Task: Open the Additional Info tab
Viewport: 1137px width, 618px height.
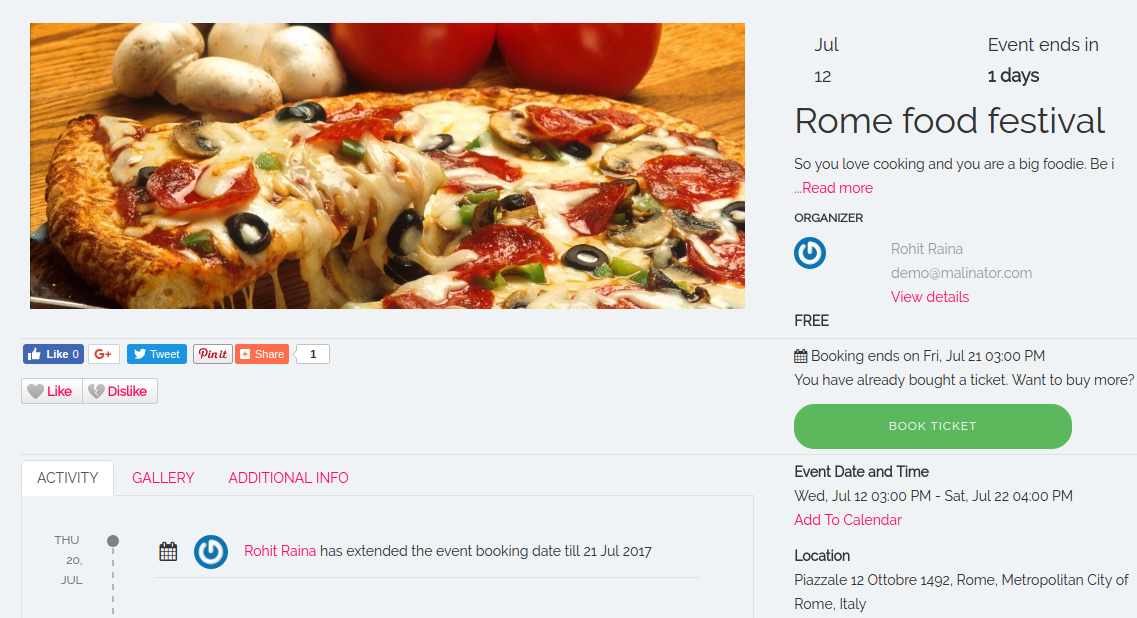Action: [x=288, y=478]
